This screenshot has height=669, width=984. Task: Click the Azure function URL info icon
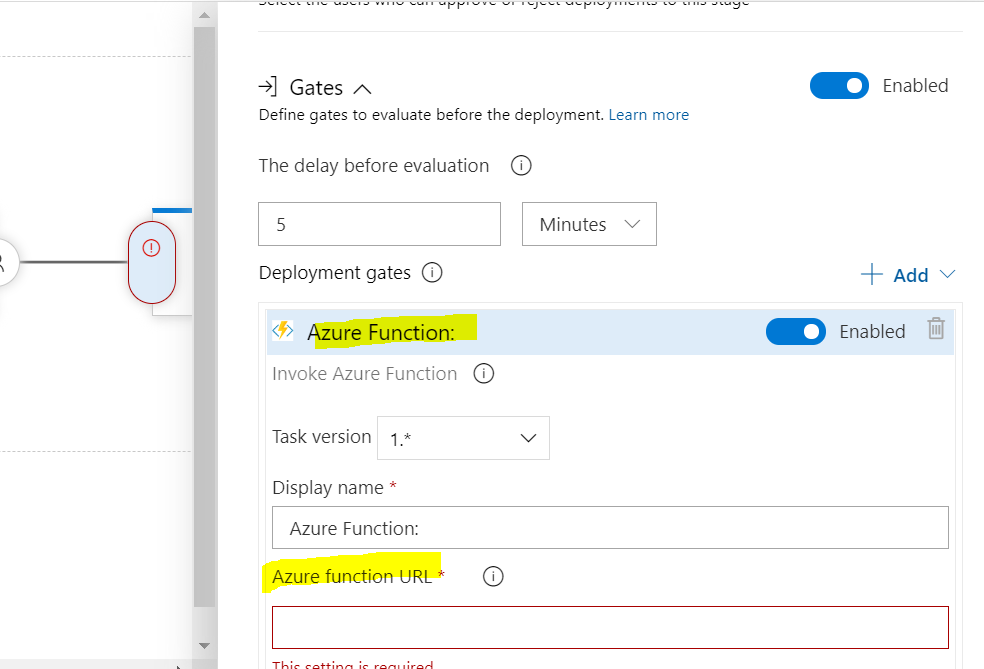tap(492, 576)
